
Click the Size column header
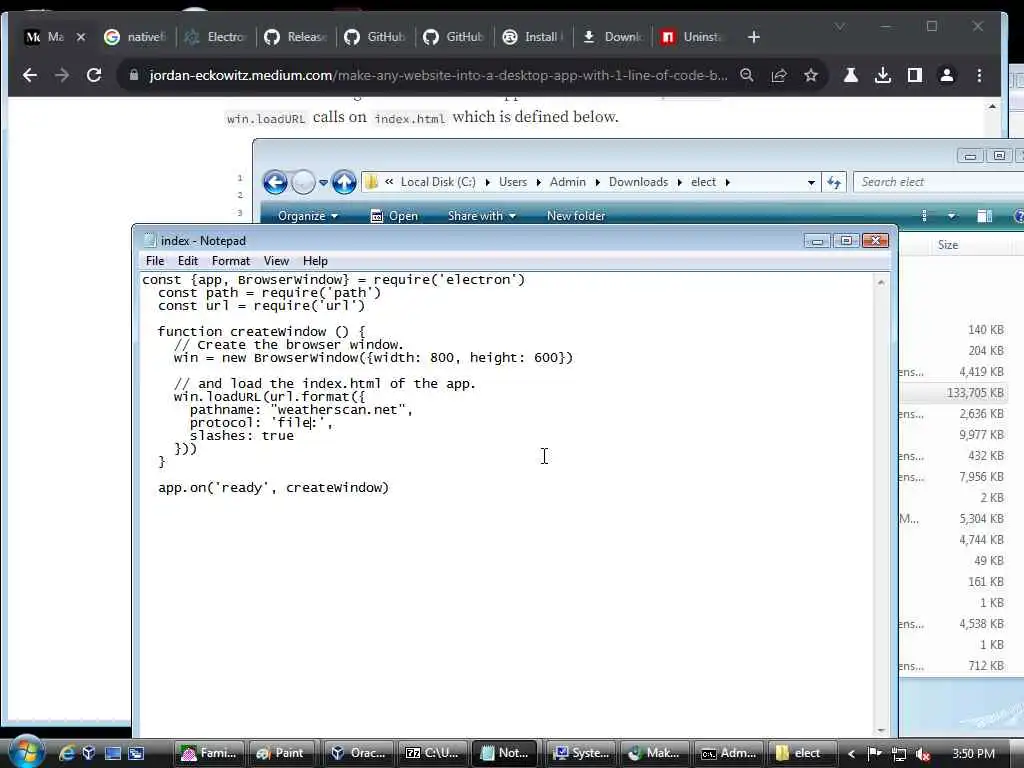point(948,245)
